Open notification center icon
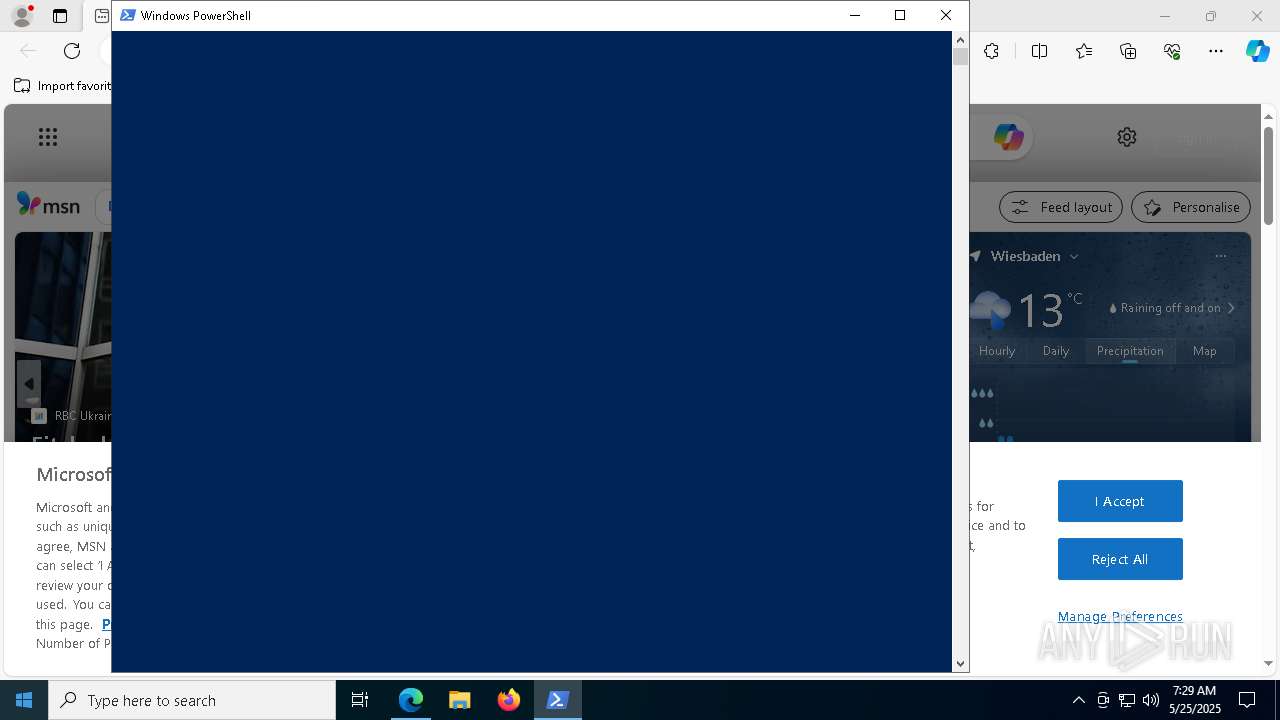This screenshot has width=1280, height=720. [1247, 700]
